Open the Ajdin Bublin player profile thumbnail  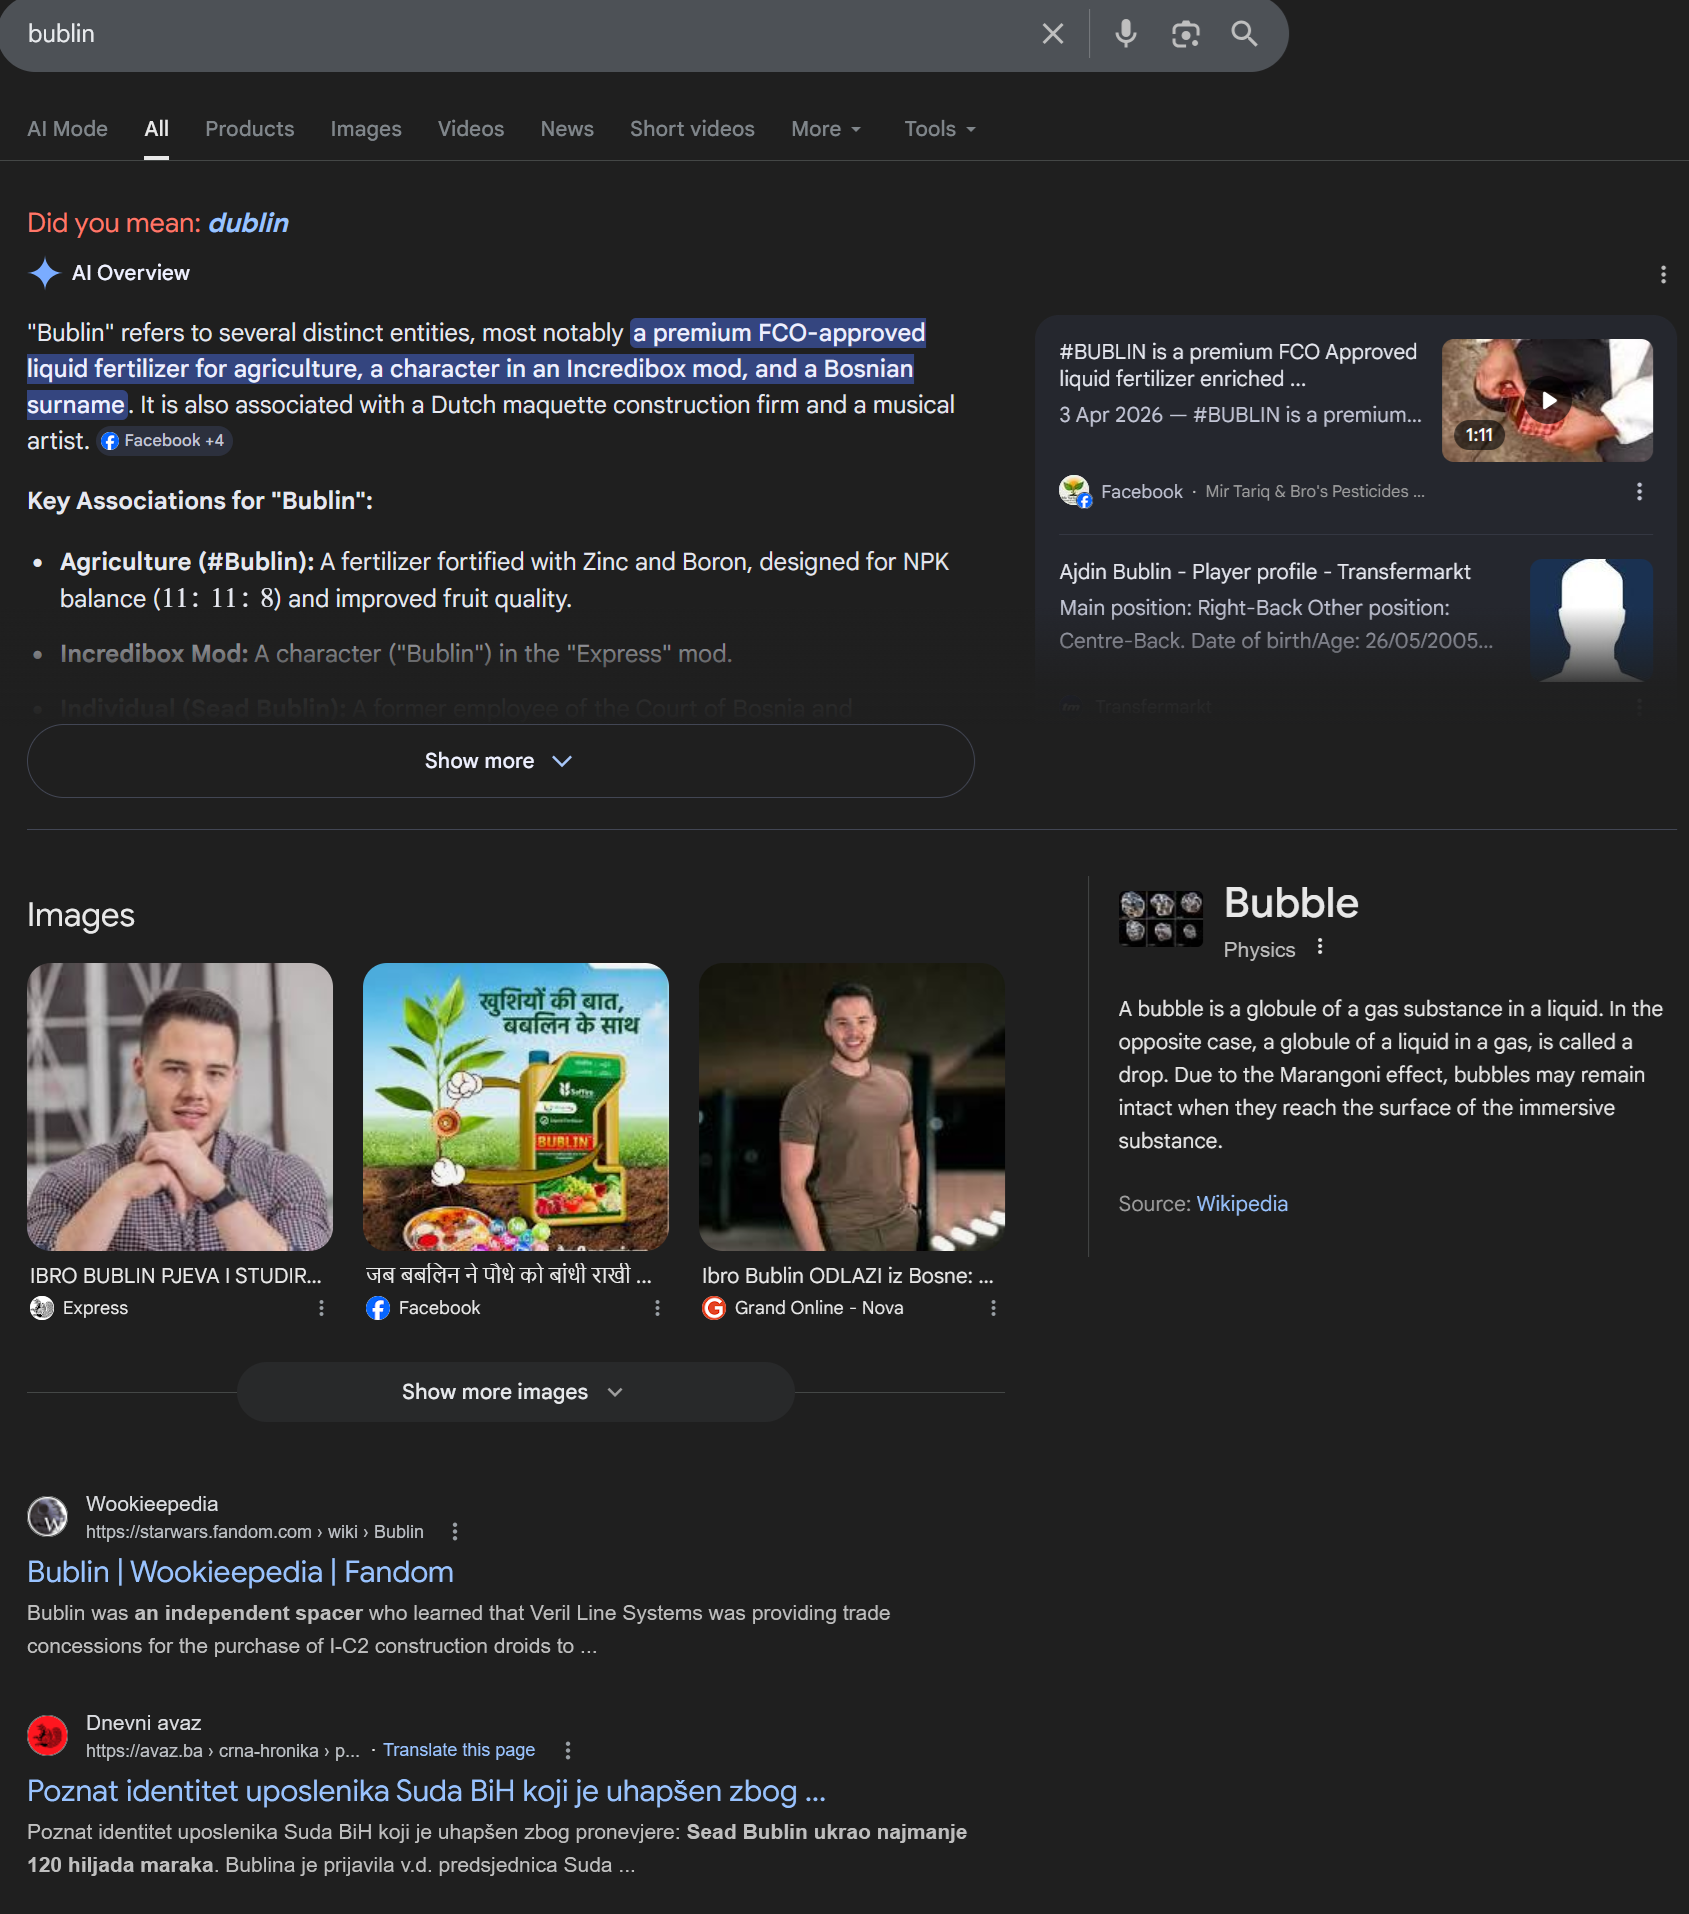[1591, 620]
